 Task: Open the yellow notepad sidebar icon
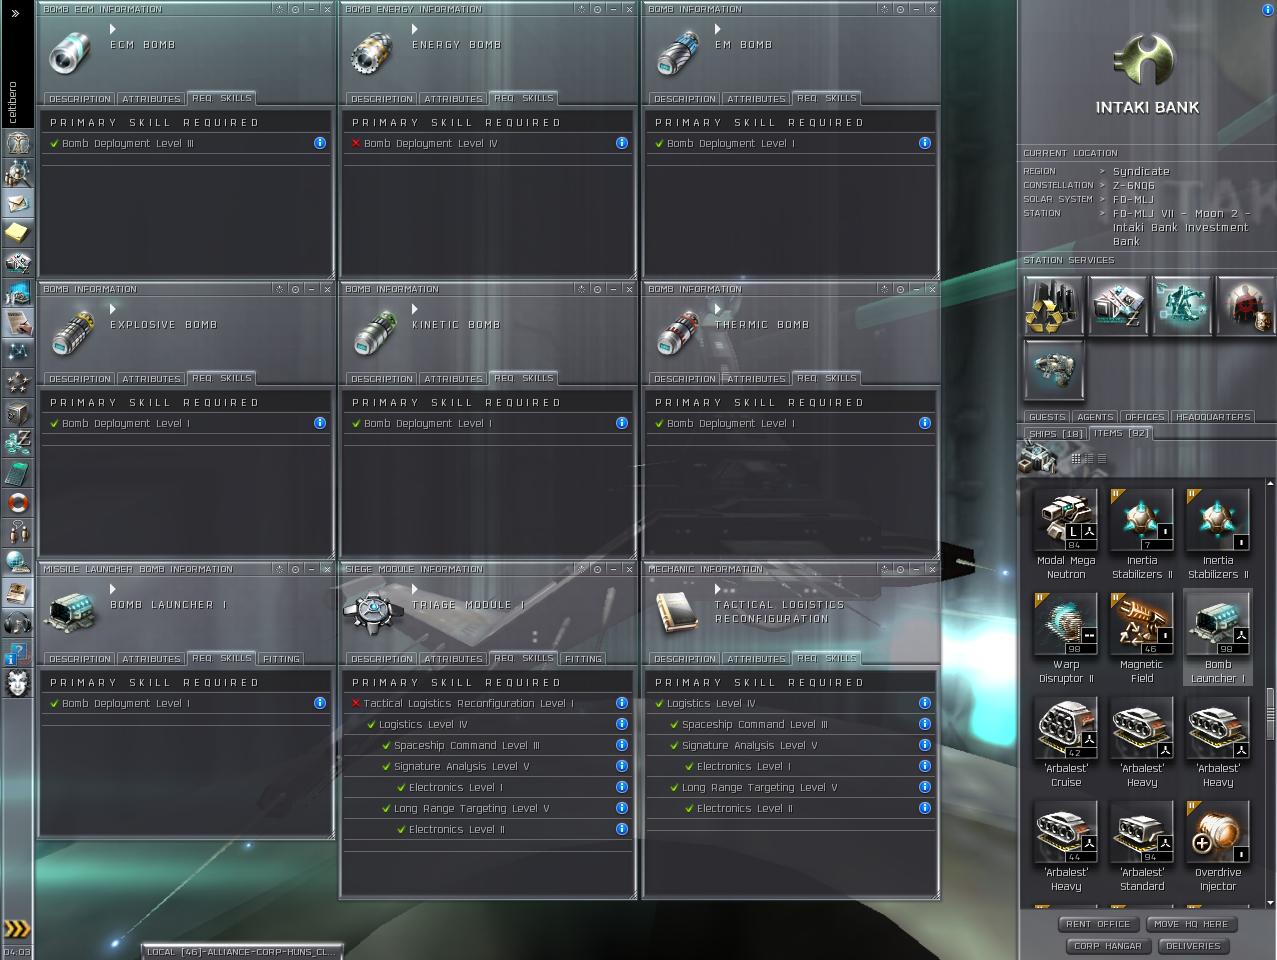17,233
